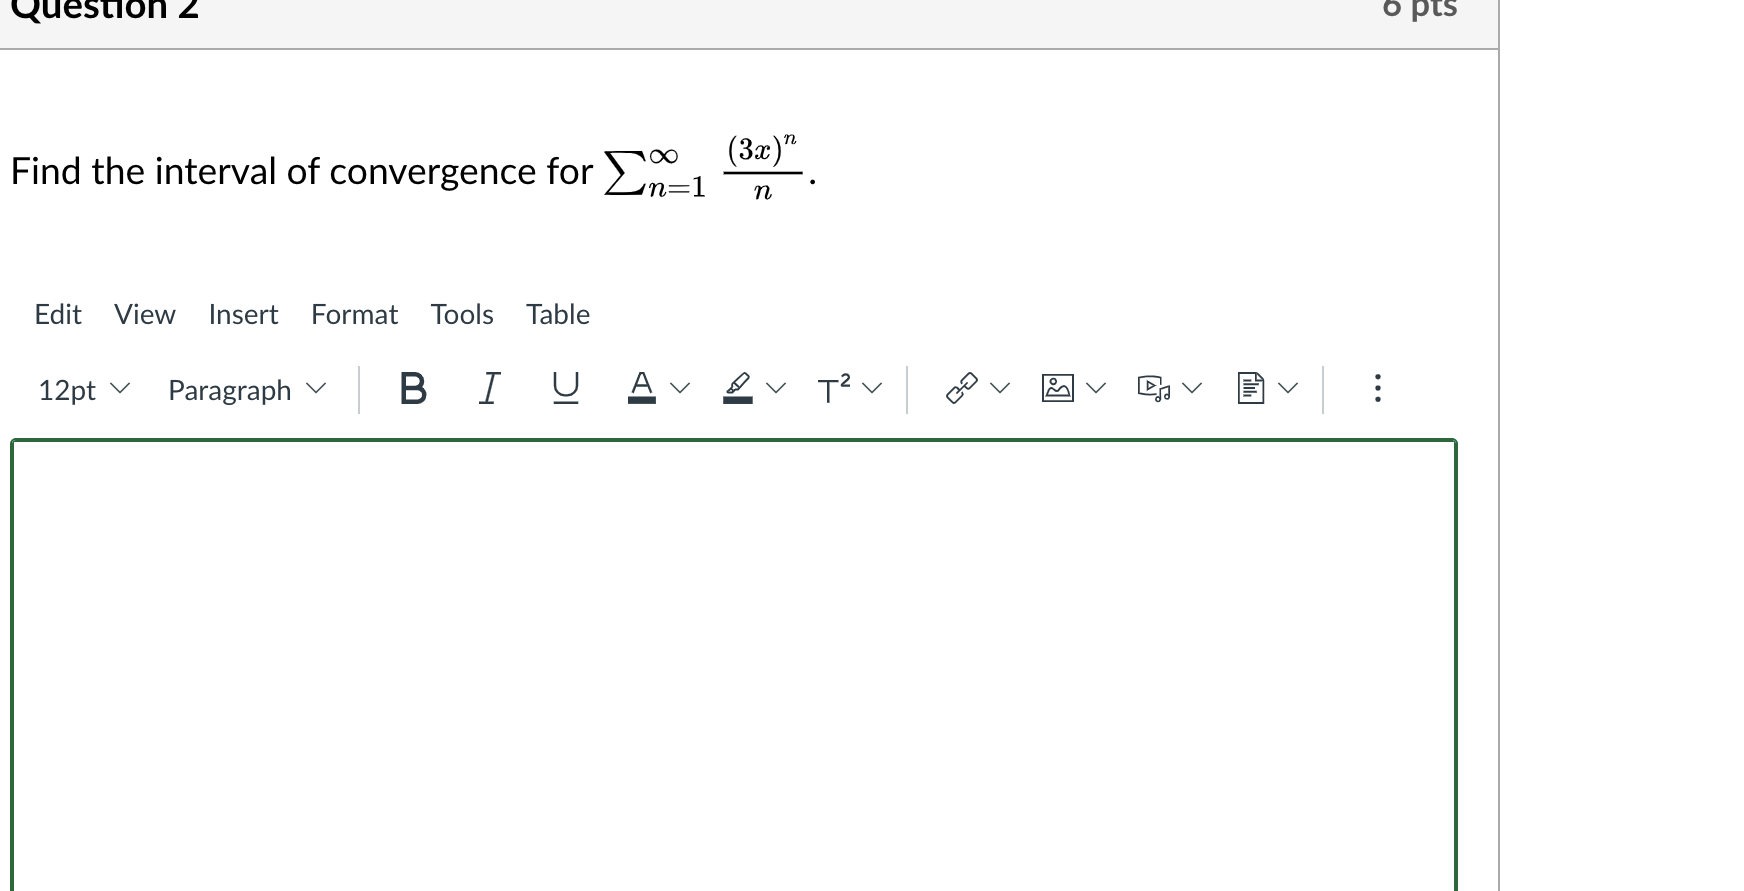1744x891 pixels.
Task: Open the more toolbar options menu
Action: (x=1377, y=387)
